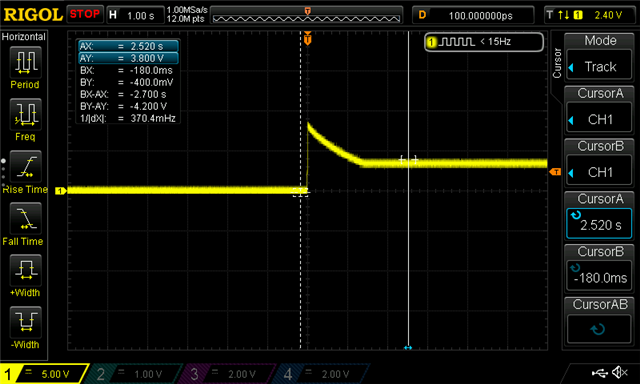Toggle channel 2 at 1.00 V

click(135, 374)
